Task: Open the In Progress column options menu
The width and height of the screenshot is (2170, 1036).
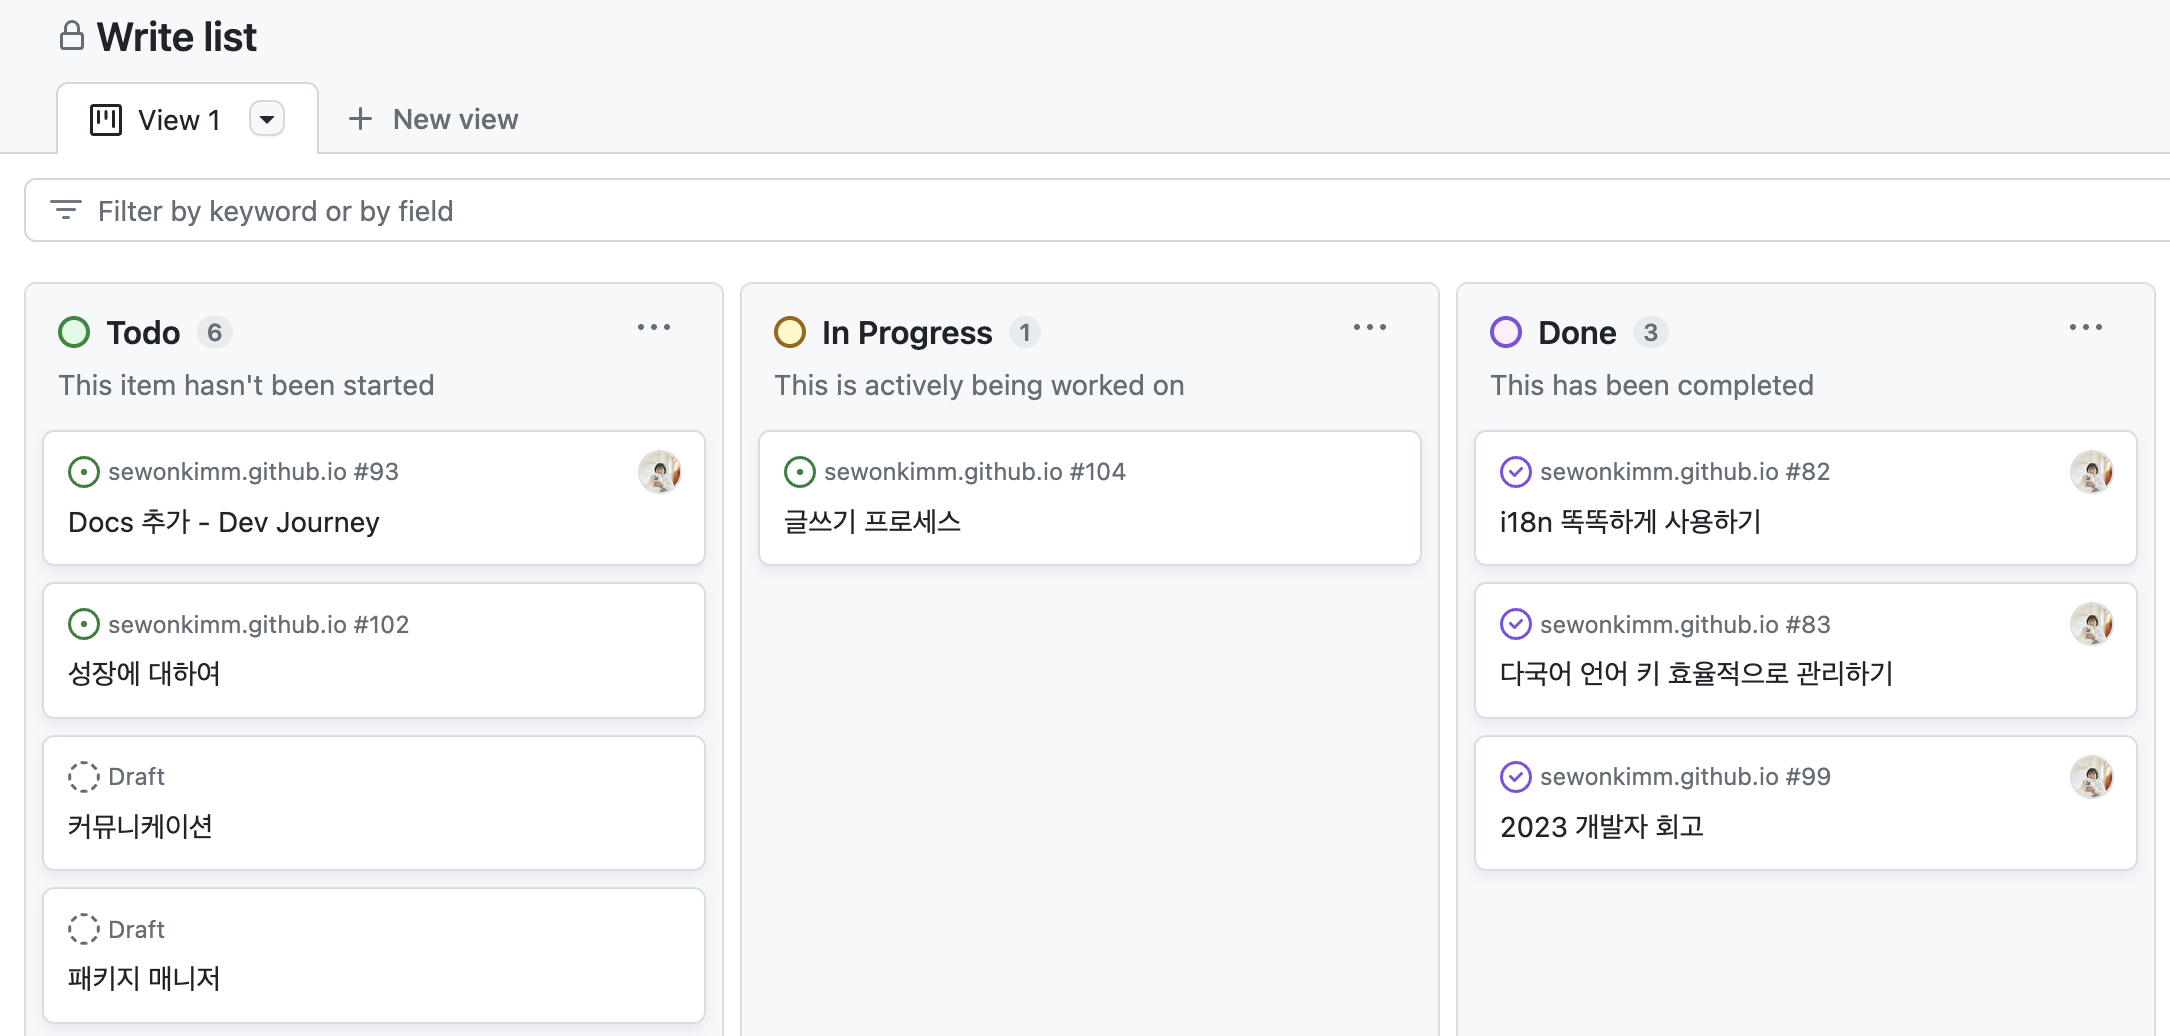Action: (1370, 328)
